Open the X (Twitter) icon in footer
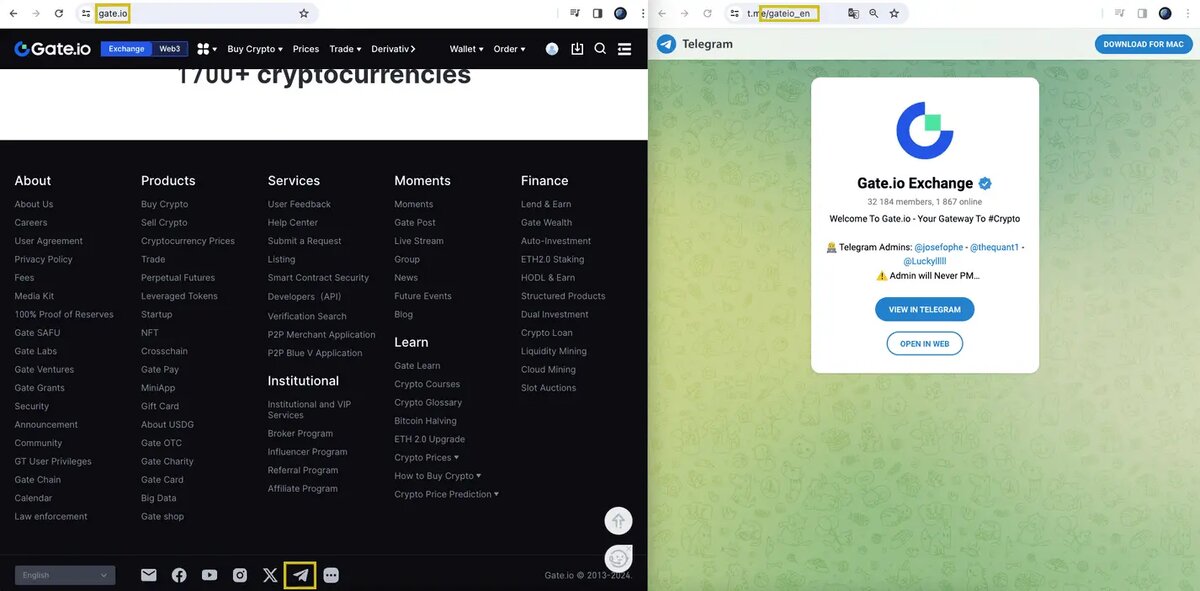The image size is (1200, 591). coord(270,575)
